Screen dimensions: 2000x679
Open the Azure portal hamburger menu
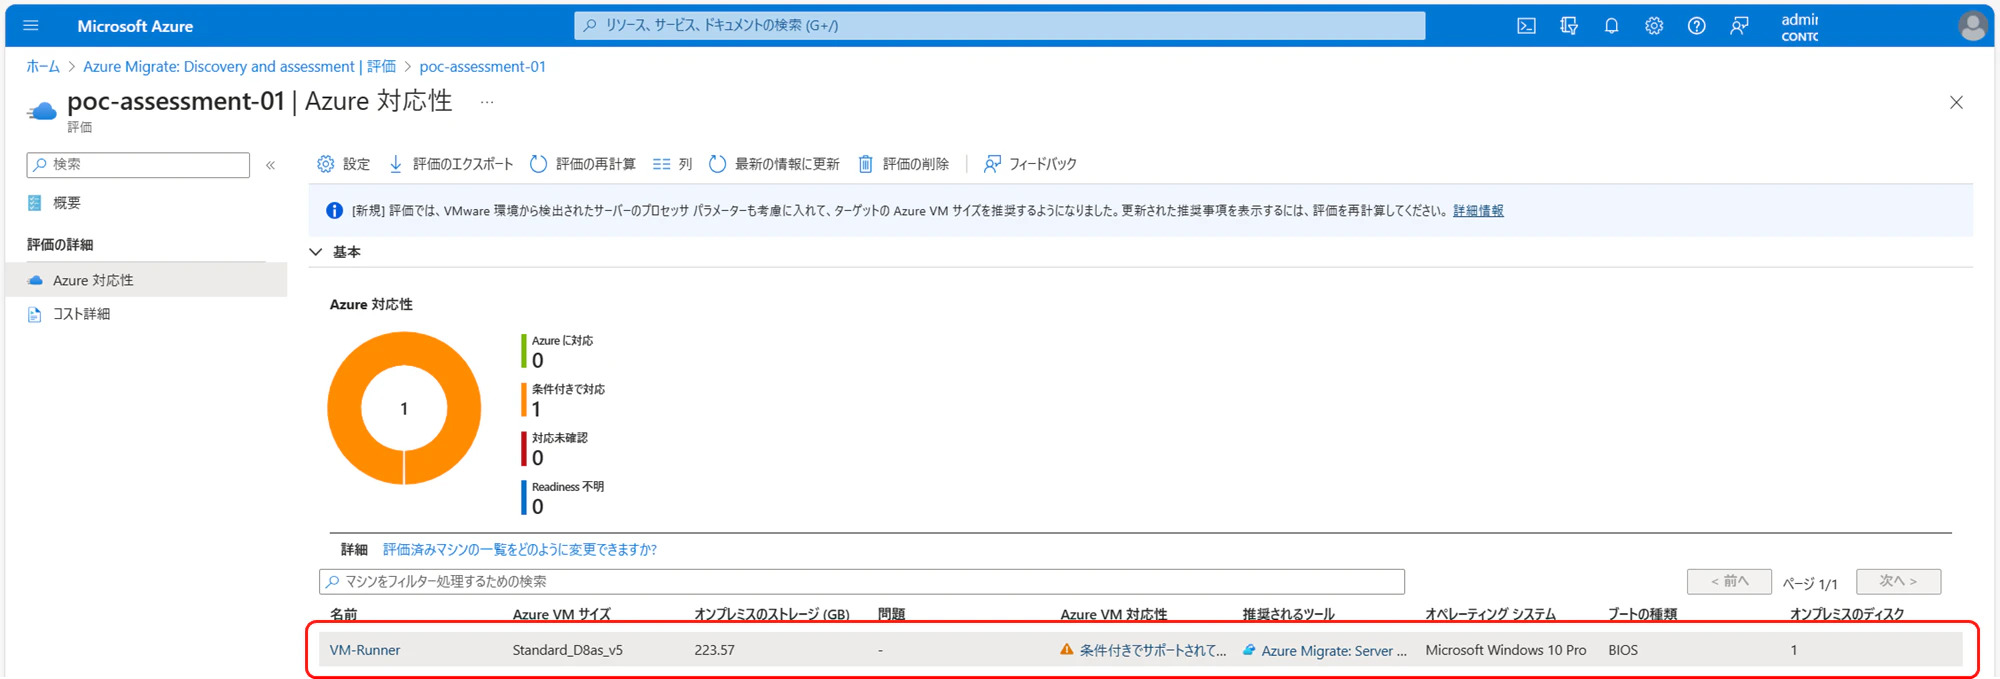coord(31,25)
